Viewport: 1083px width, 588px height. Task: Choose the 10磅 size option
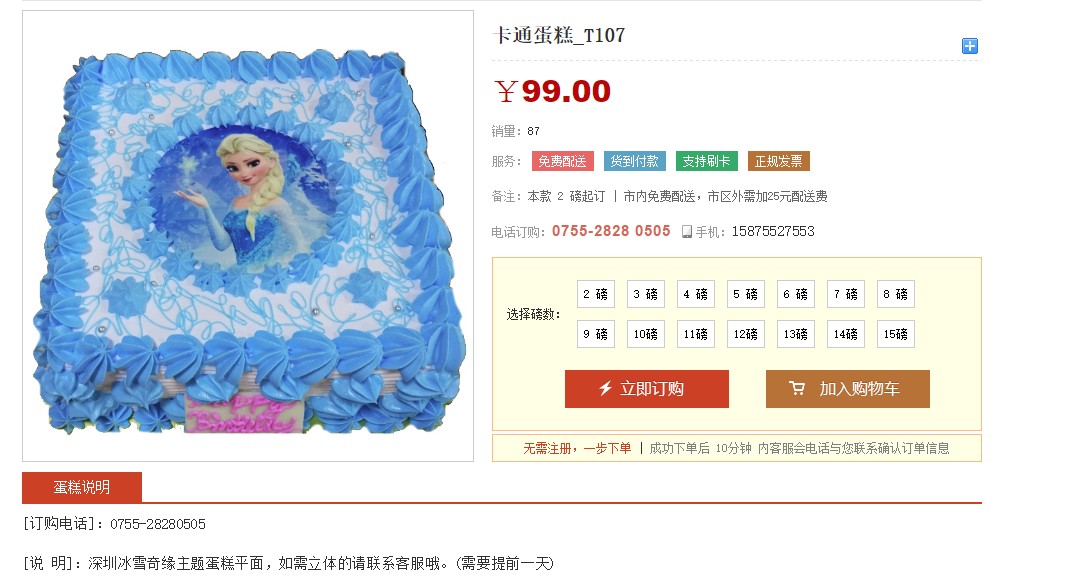point(646,334)
